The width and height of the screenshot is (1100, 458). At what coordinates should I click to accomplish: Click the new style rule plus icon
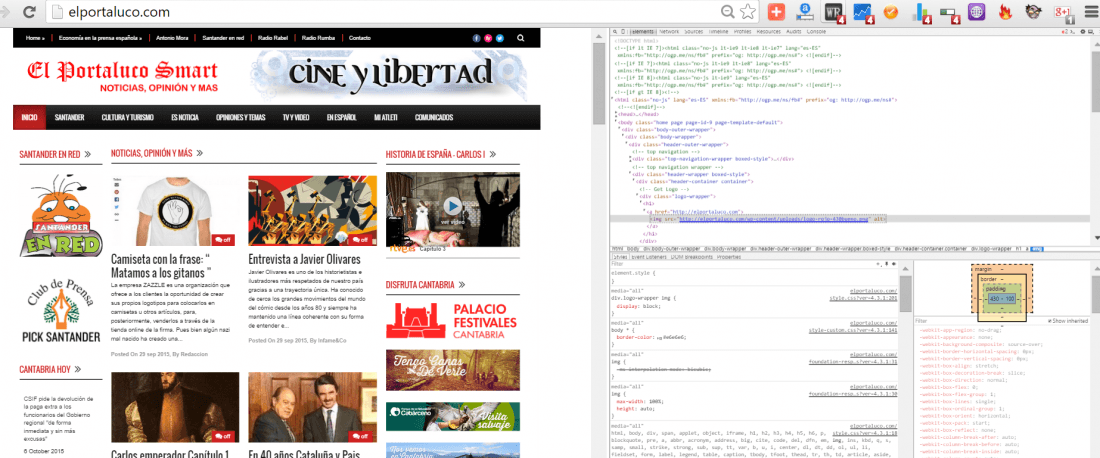[x=878, y=264]
